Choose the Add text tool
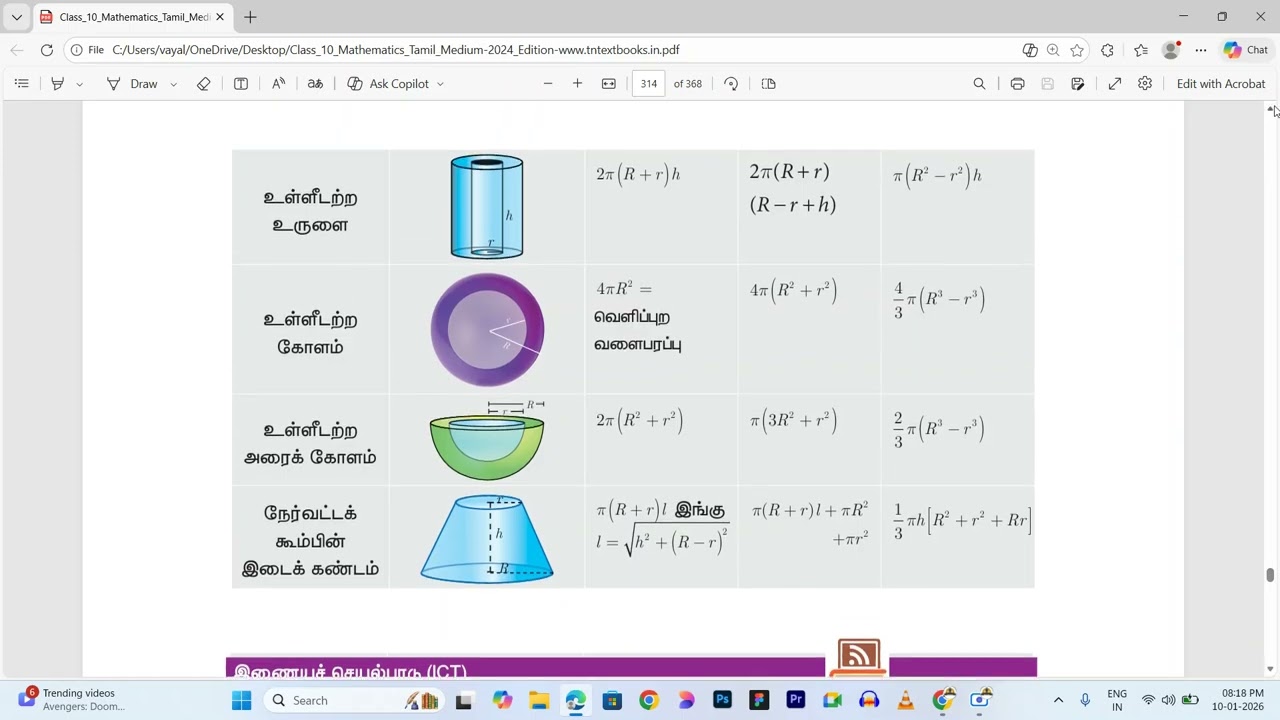The width and height of the screenshot is (1280, 720). coord(241,84)
